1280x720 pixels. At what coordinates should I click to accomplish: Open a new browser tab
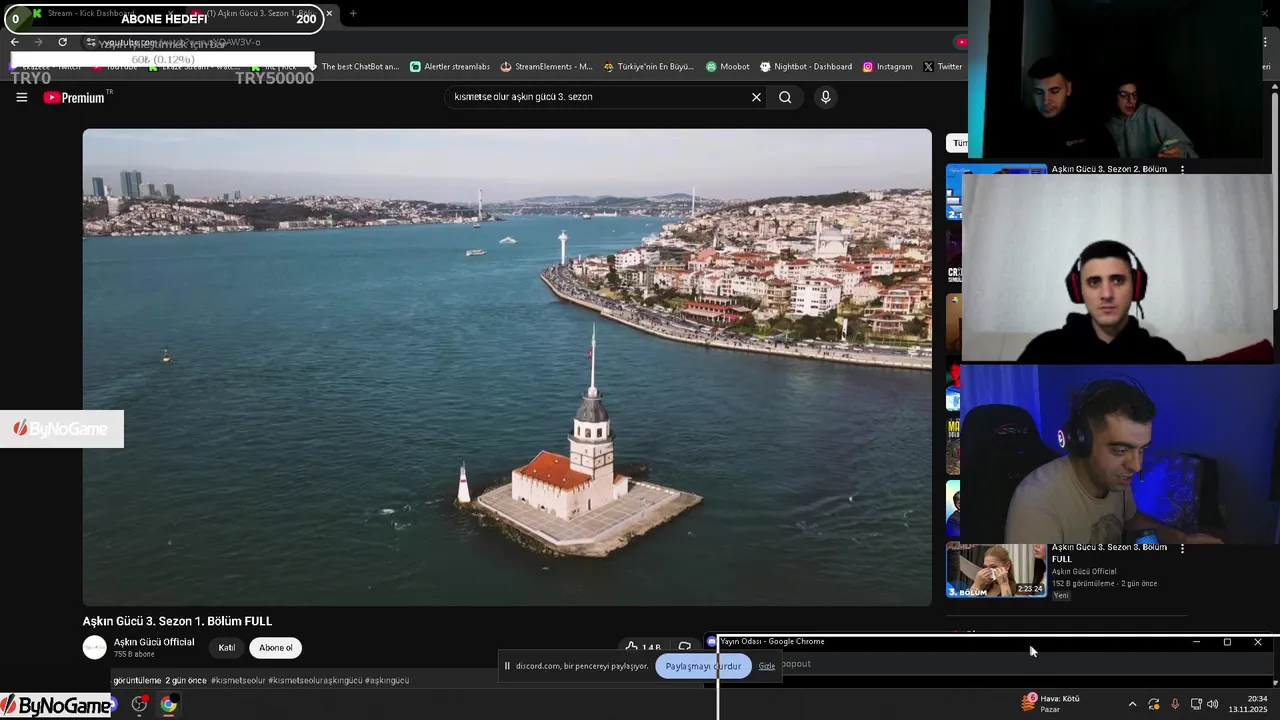353,14
